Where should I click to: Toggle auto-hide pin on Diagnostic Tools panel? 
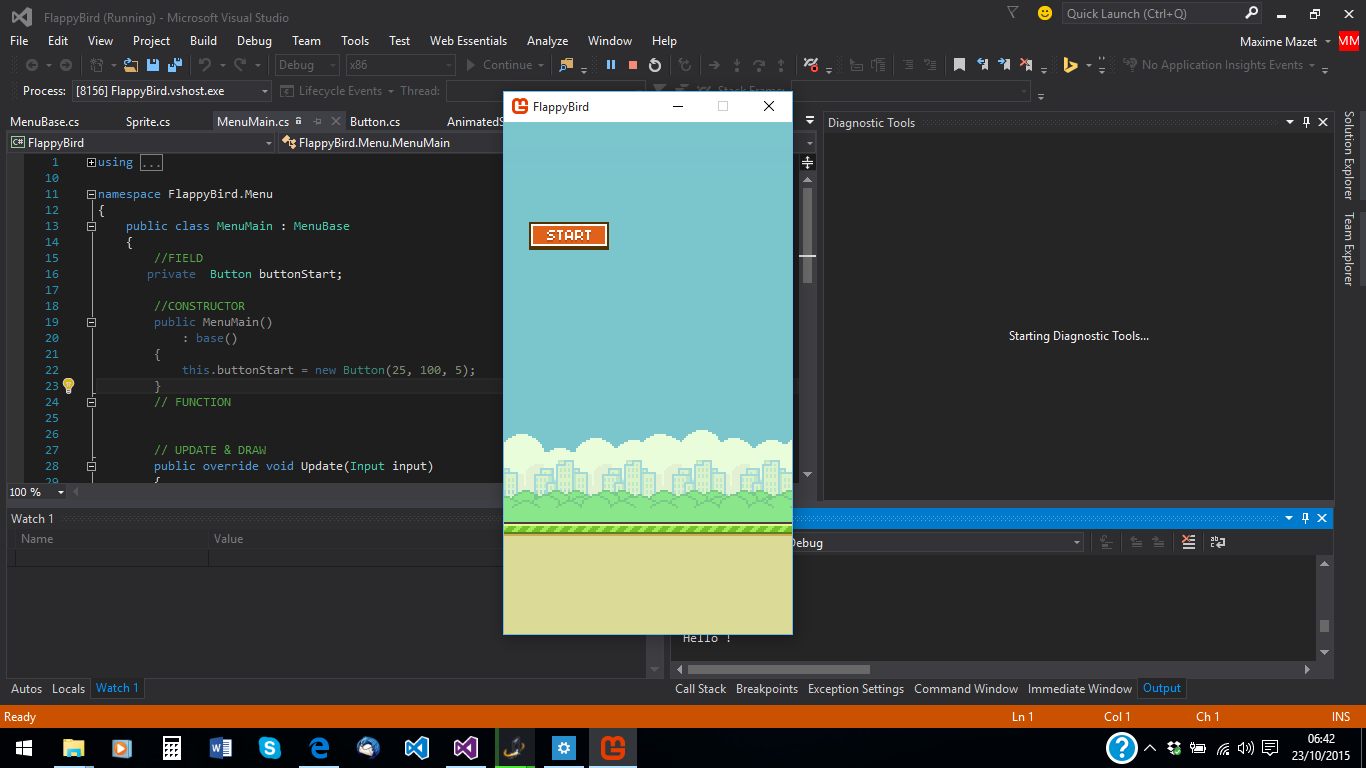coord(1304,122)
